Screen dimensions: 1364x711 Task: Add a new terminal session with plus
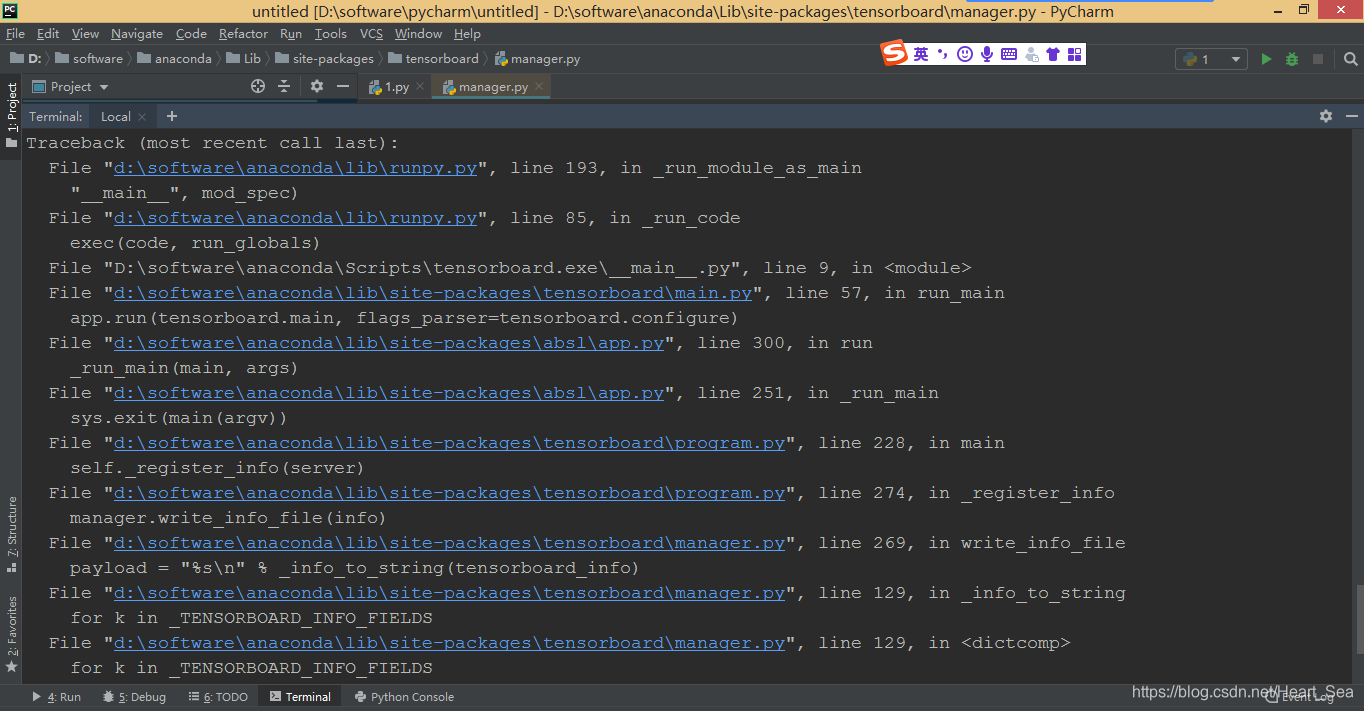[x=171, y=116]
